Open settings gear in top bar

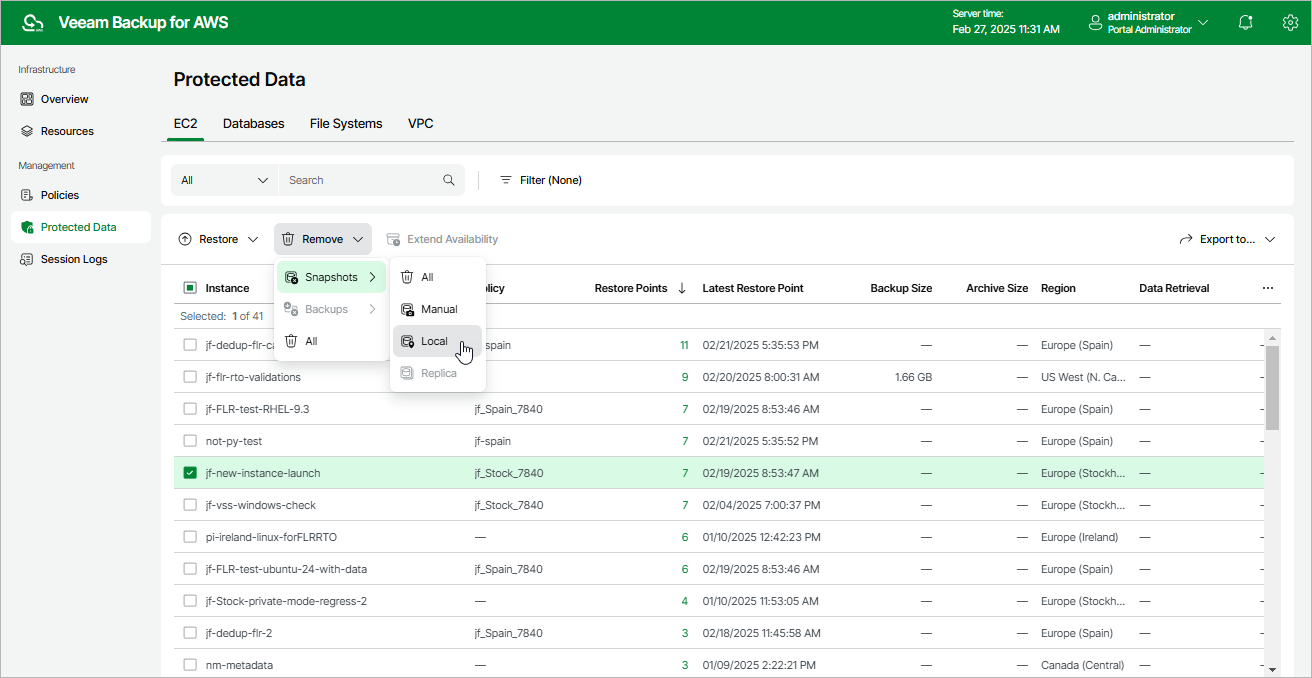(x=1290, y=23)
